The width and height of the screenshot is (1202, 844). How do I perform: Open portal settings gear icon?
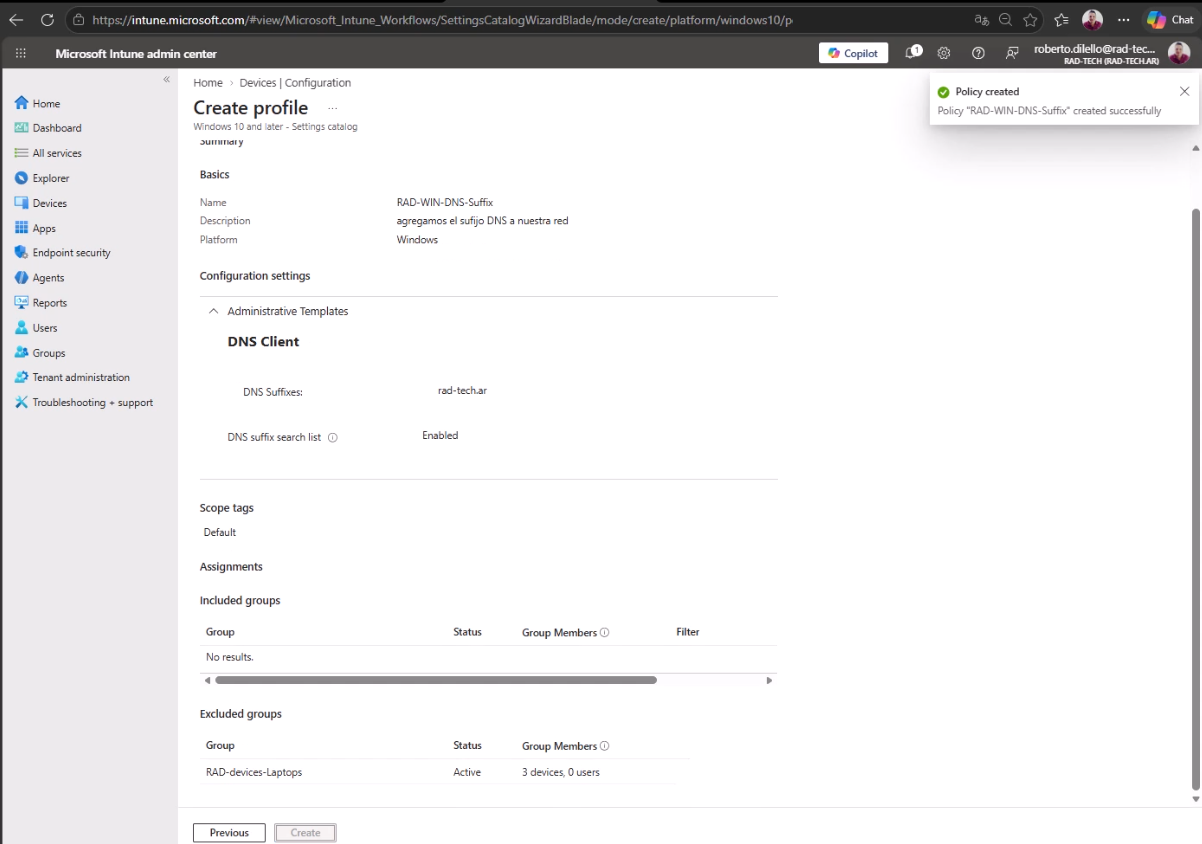(943, 53)
